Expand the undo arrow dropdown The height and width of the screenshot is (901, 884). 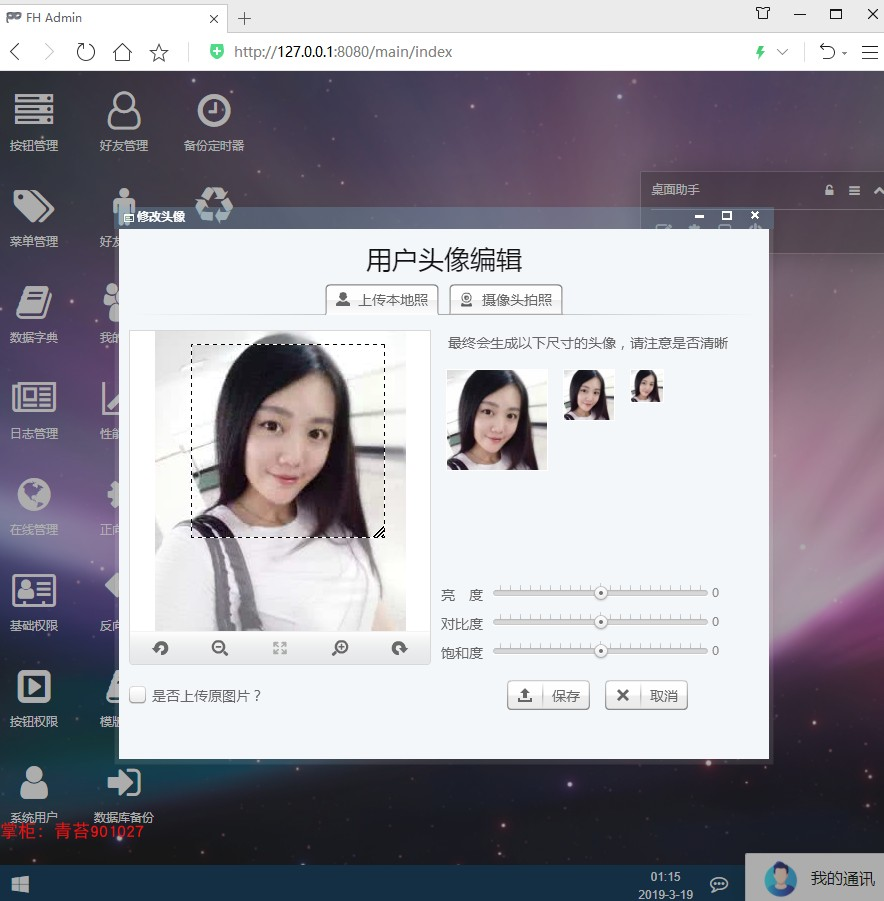coord(844,53)
